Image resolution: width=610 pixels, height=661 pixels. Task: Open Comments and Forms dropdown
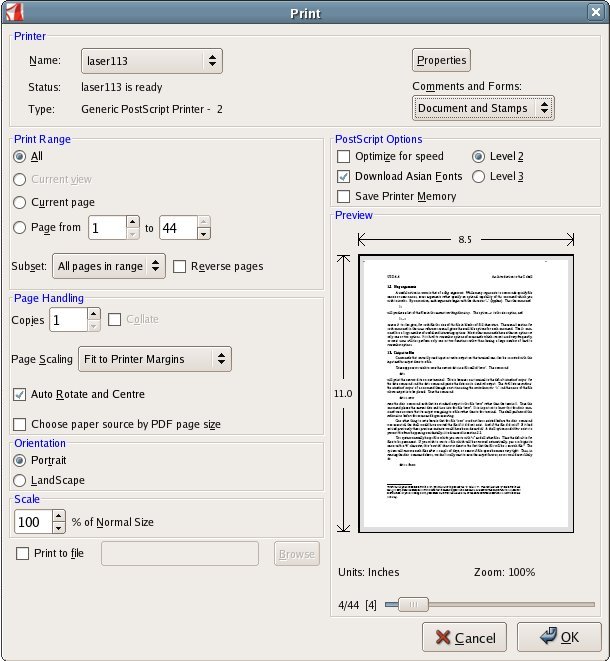[x=483, y=108]
